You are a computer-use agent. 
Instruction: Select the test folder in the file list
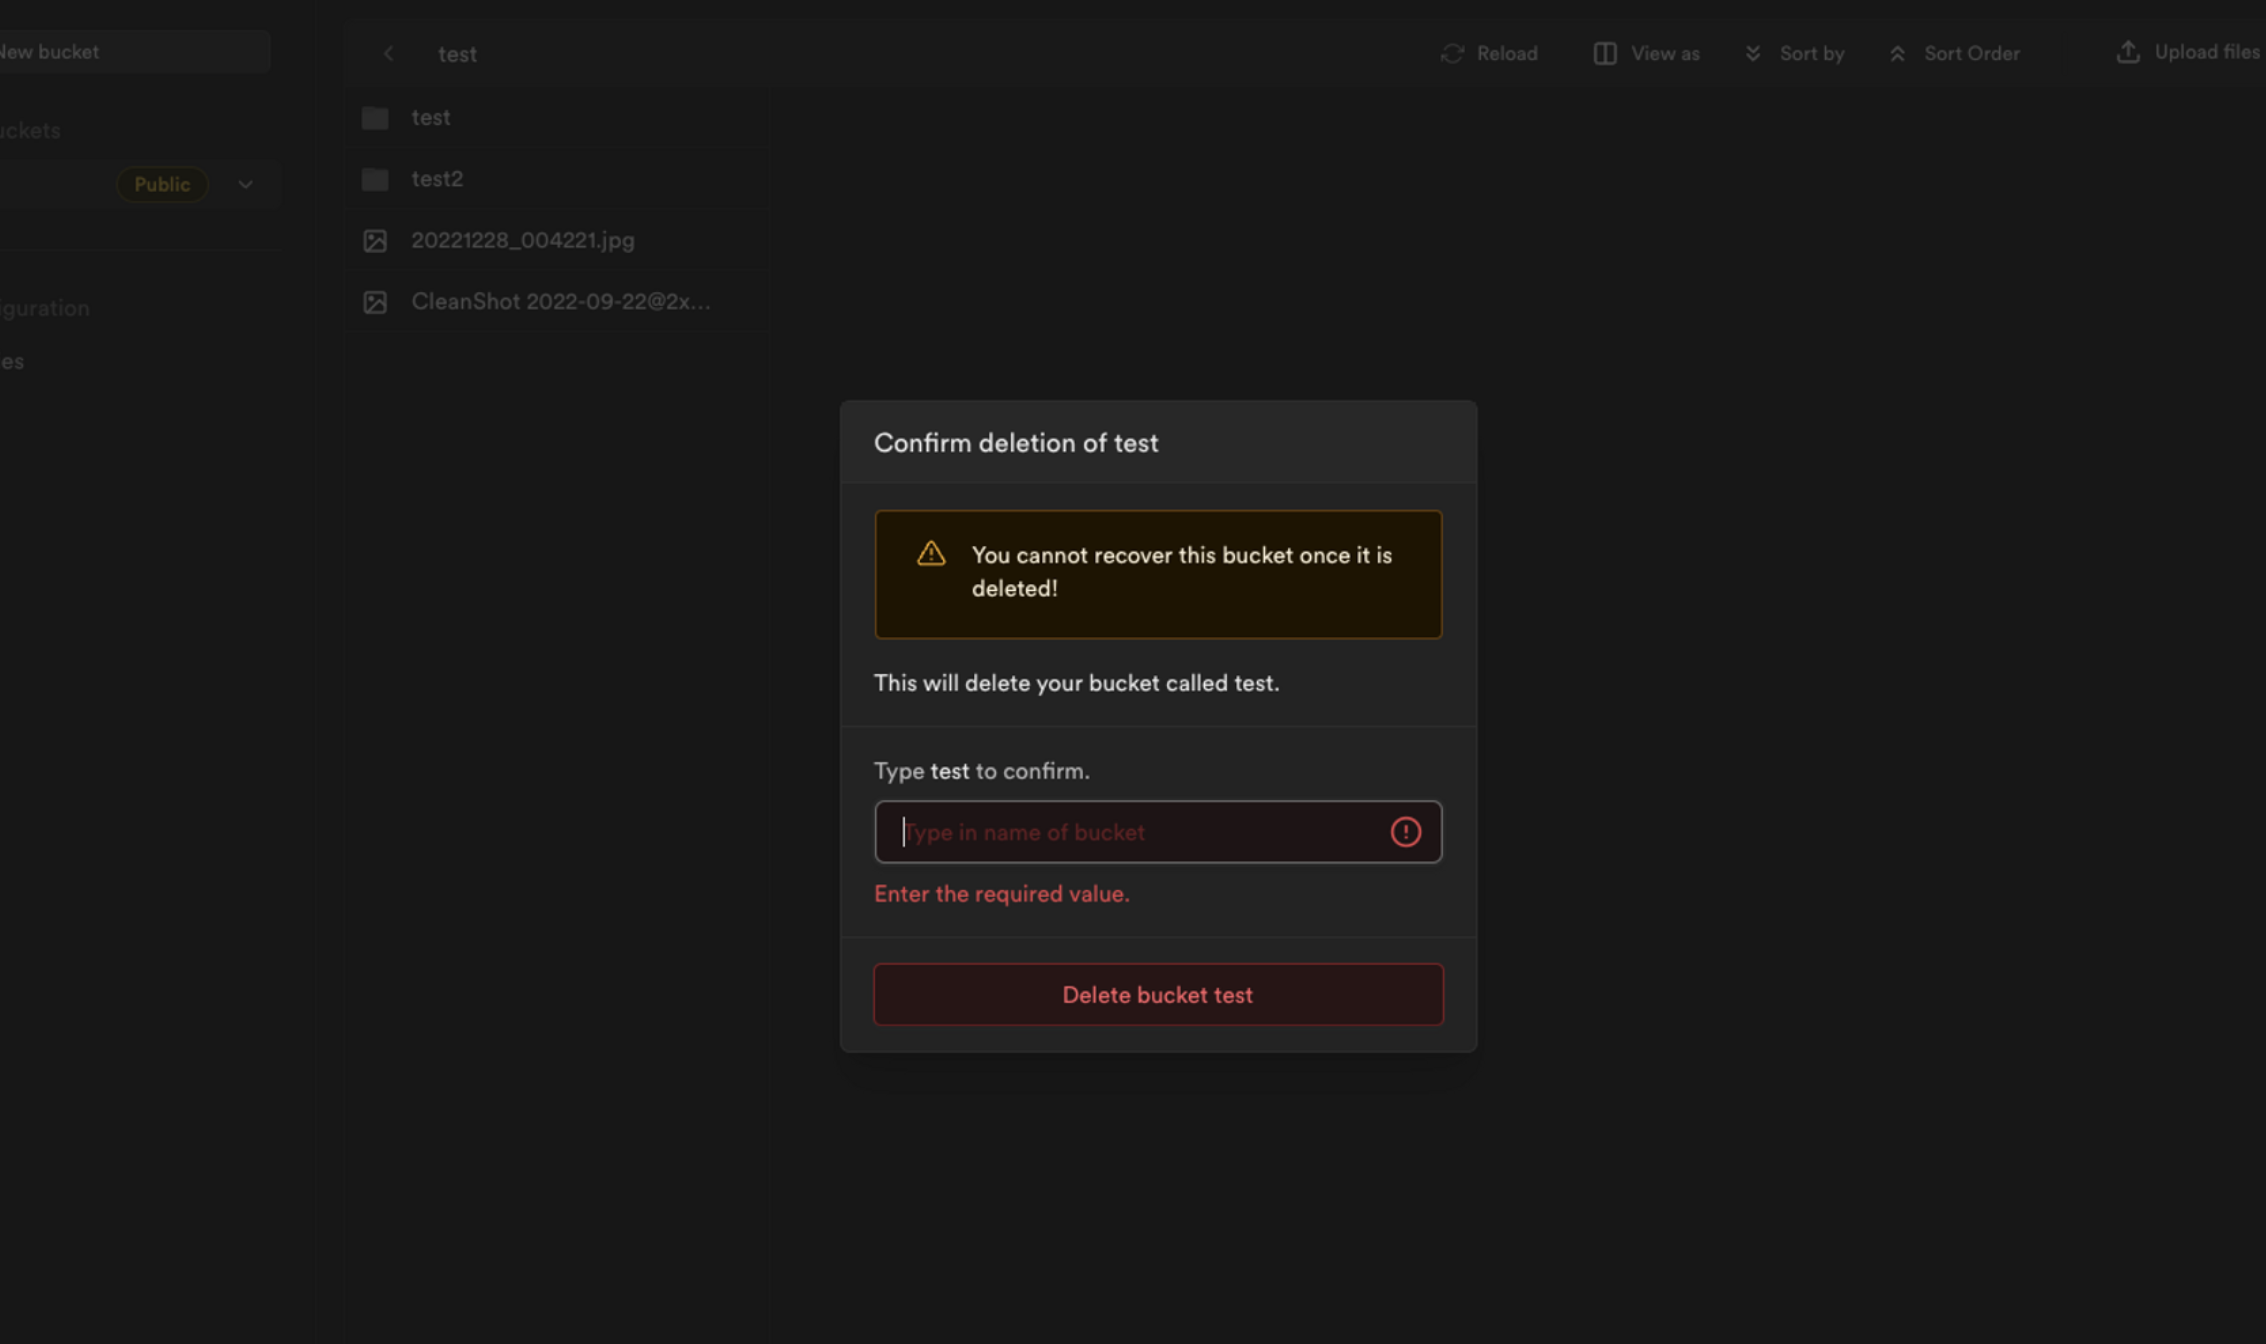(430, 117)
